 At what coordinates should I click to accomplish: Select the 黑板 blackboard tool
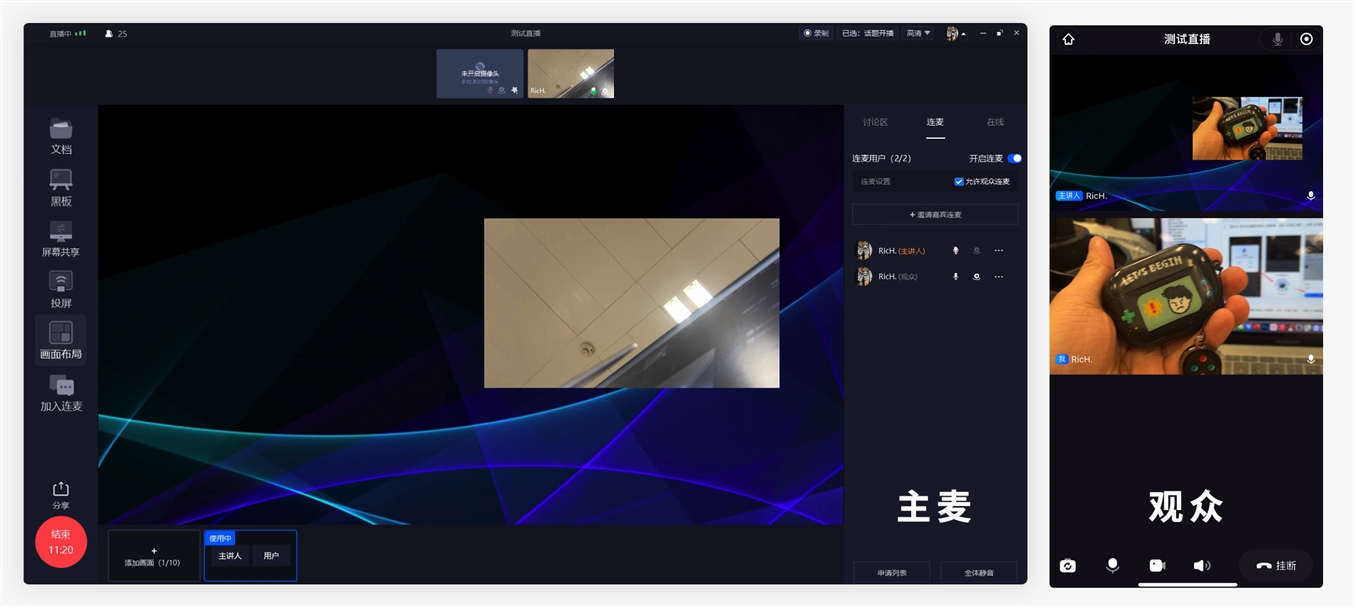(x=61, y=187)
